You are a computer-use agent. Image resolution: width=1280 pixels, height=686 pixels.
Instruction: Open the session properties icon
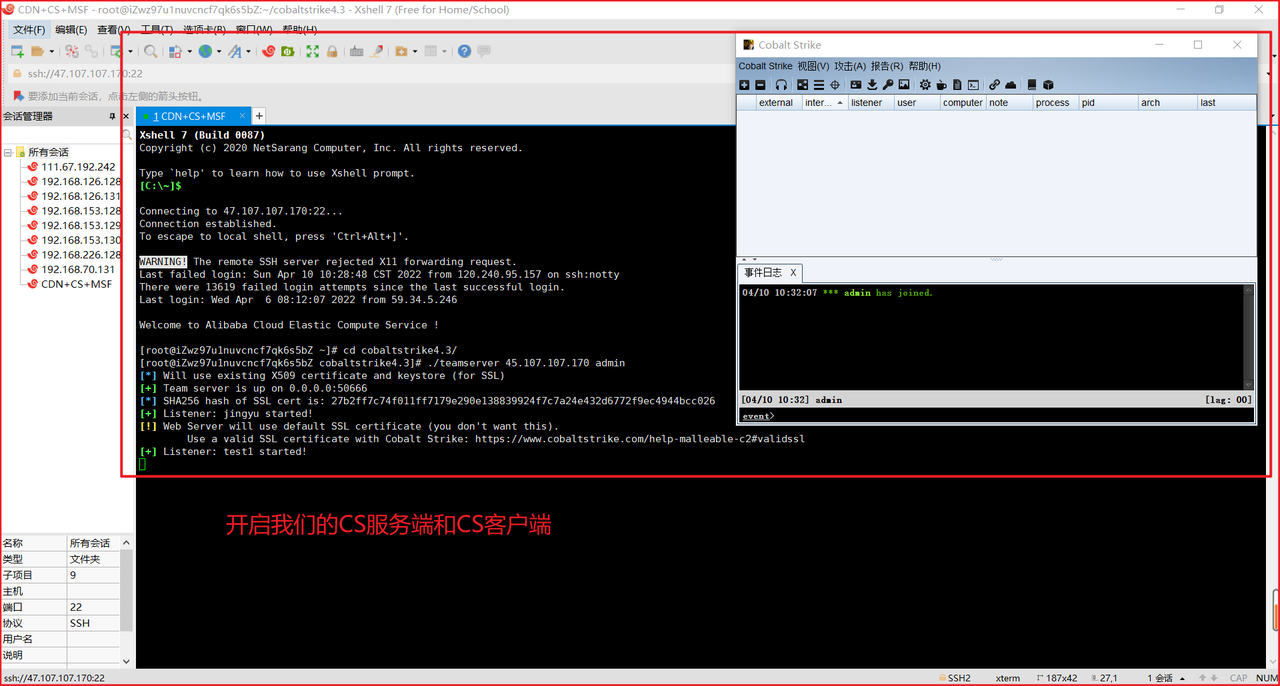(116, 51)
